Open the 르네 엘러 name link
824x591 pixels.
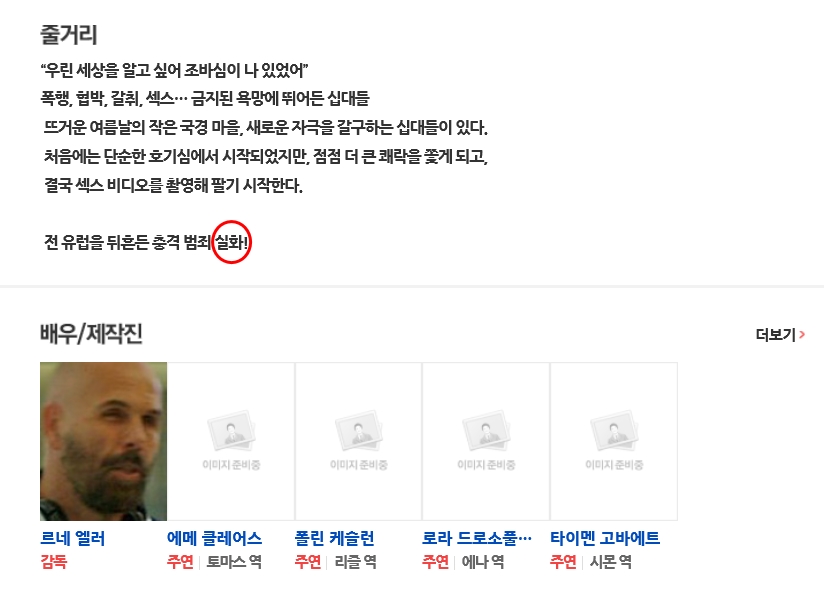tap(73, 538)
